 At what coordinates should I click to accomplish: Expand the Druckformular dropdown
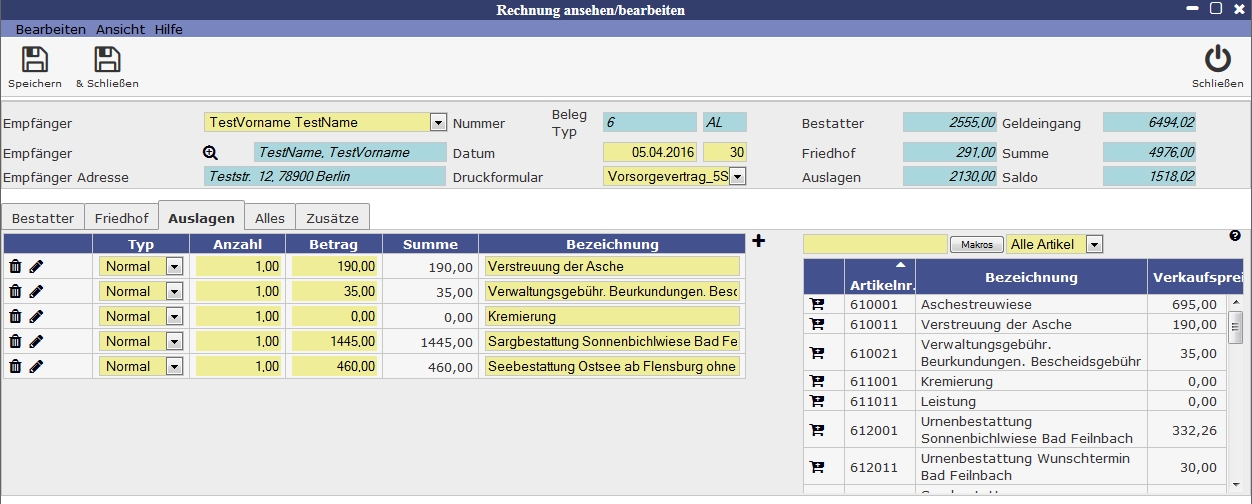(737, 177)
